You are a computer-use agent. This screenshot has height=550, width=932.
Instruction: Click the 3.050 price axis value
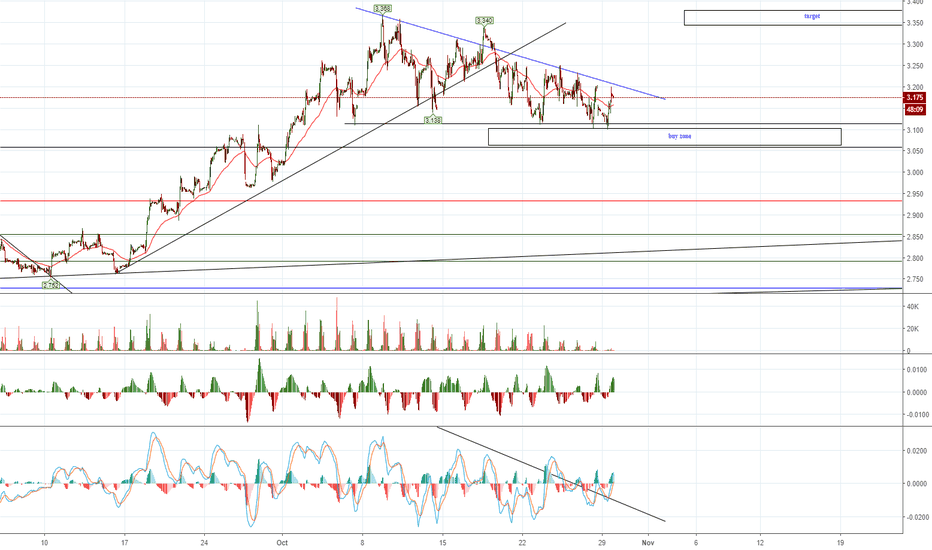click(914, 152)
